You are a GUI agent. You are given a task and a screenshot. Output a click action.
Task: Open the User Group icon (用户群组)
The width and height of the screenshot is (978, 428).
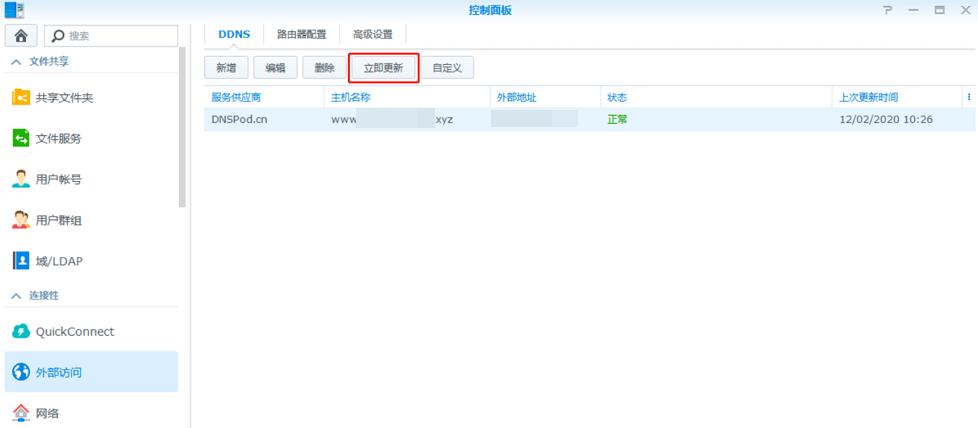pos(21,220)
